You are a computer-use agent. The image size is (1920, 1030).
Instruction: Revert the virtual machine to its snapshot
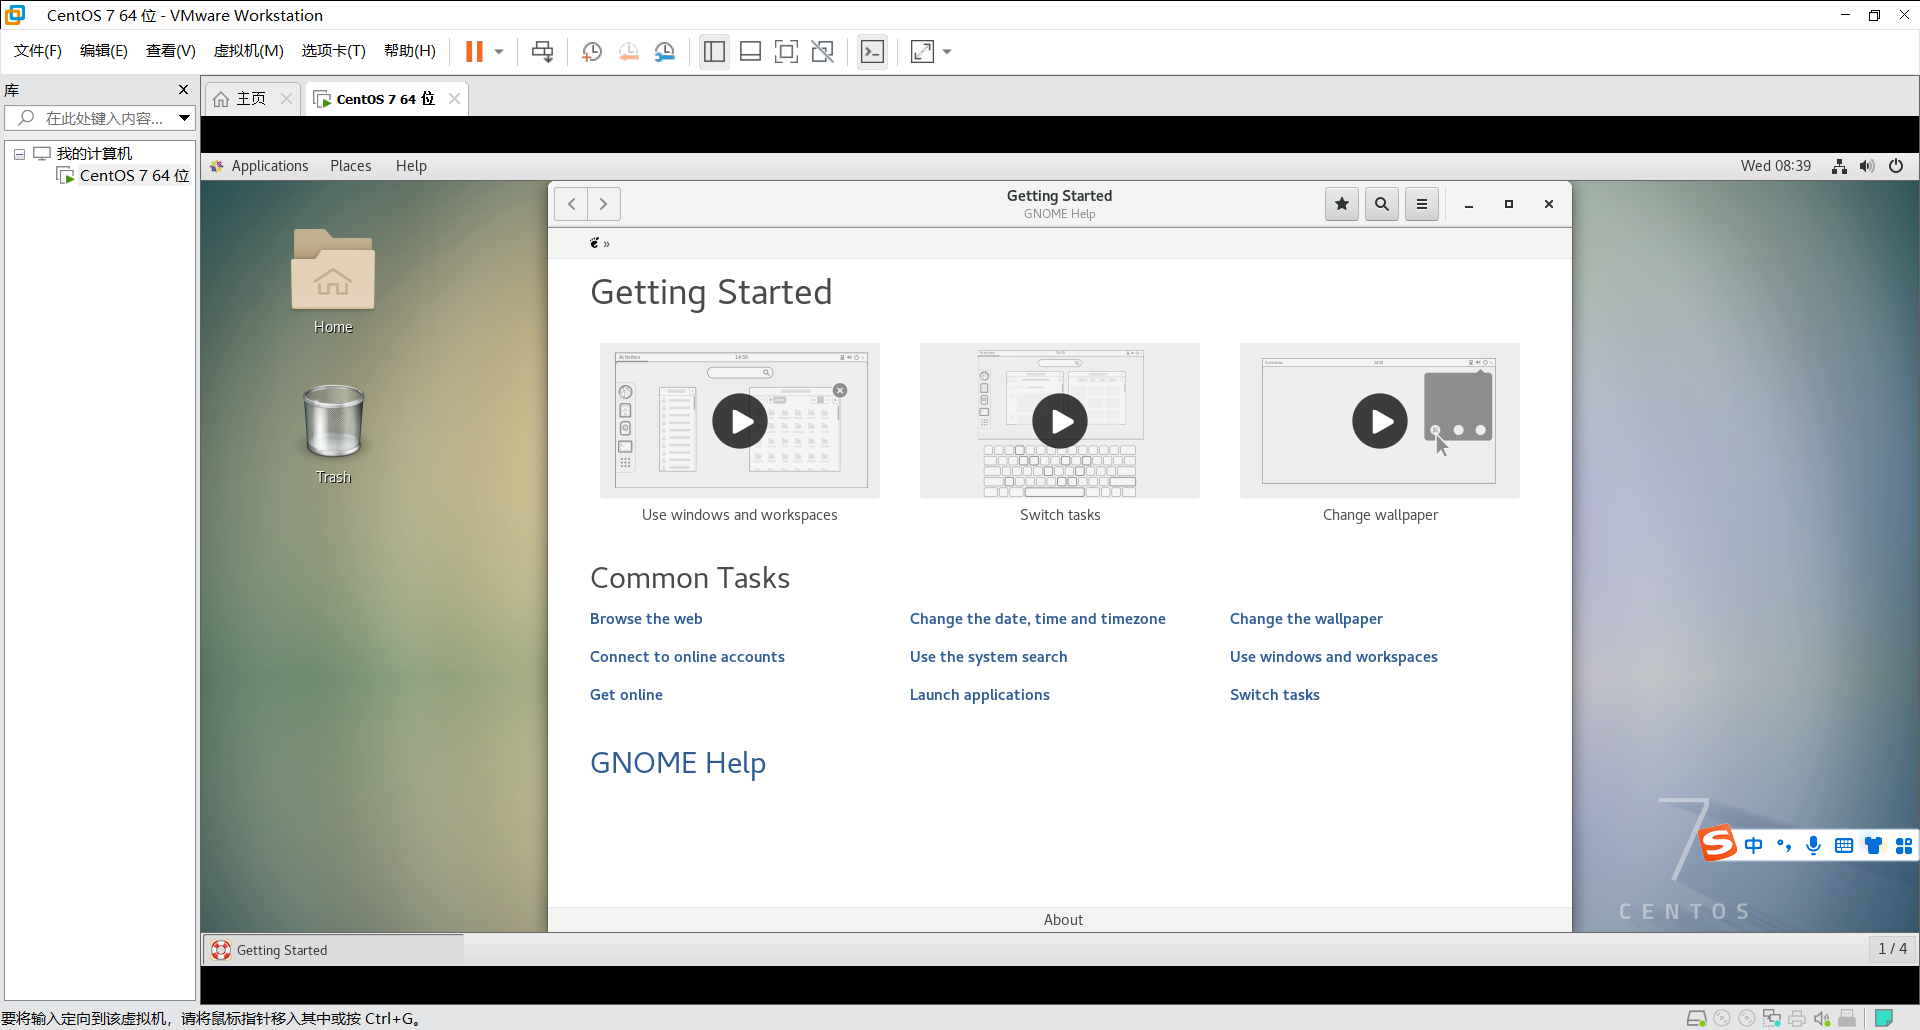628,52
